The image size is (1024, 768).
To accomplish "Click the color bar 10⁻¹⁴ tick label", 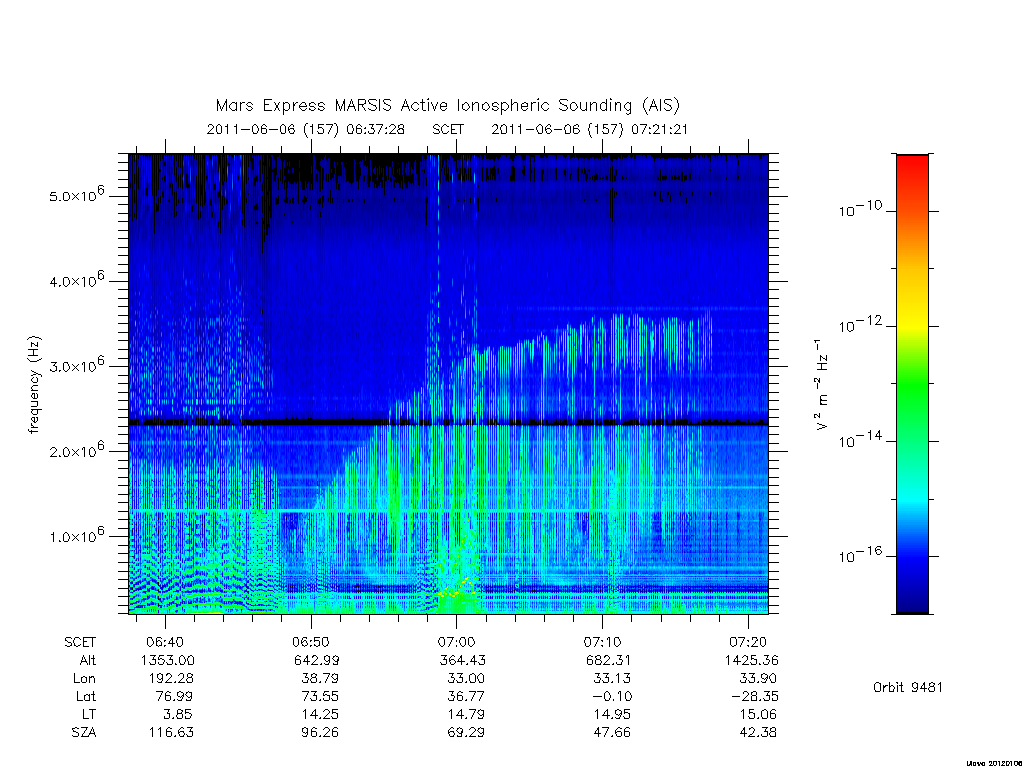I will pos(860,439).
